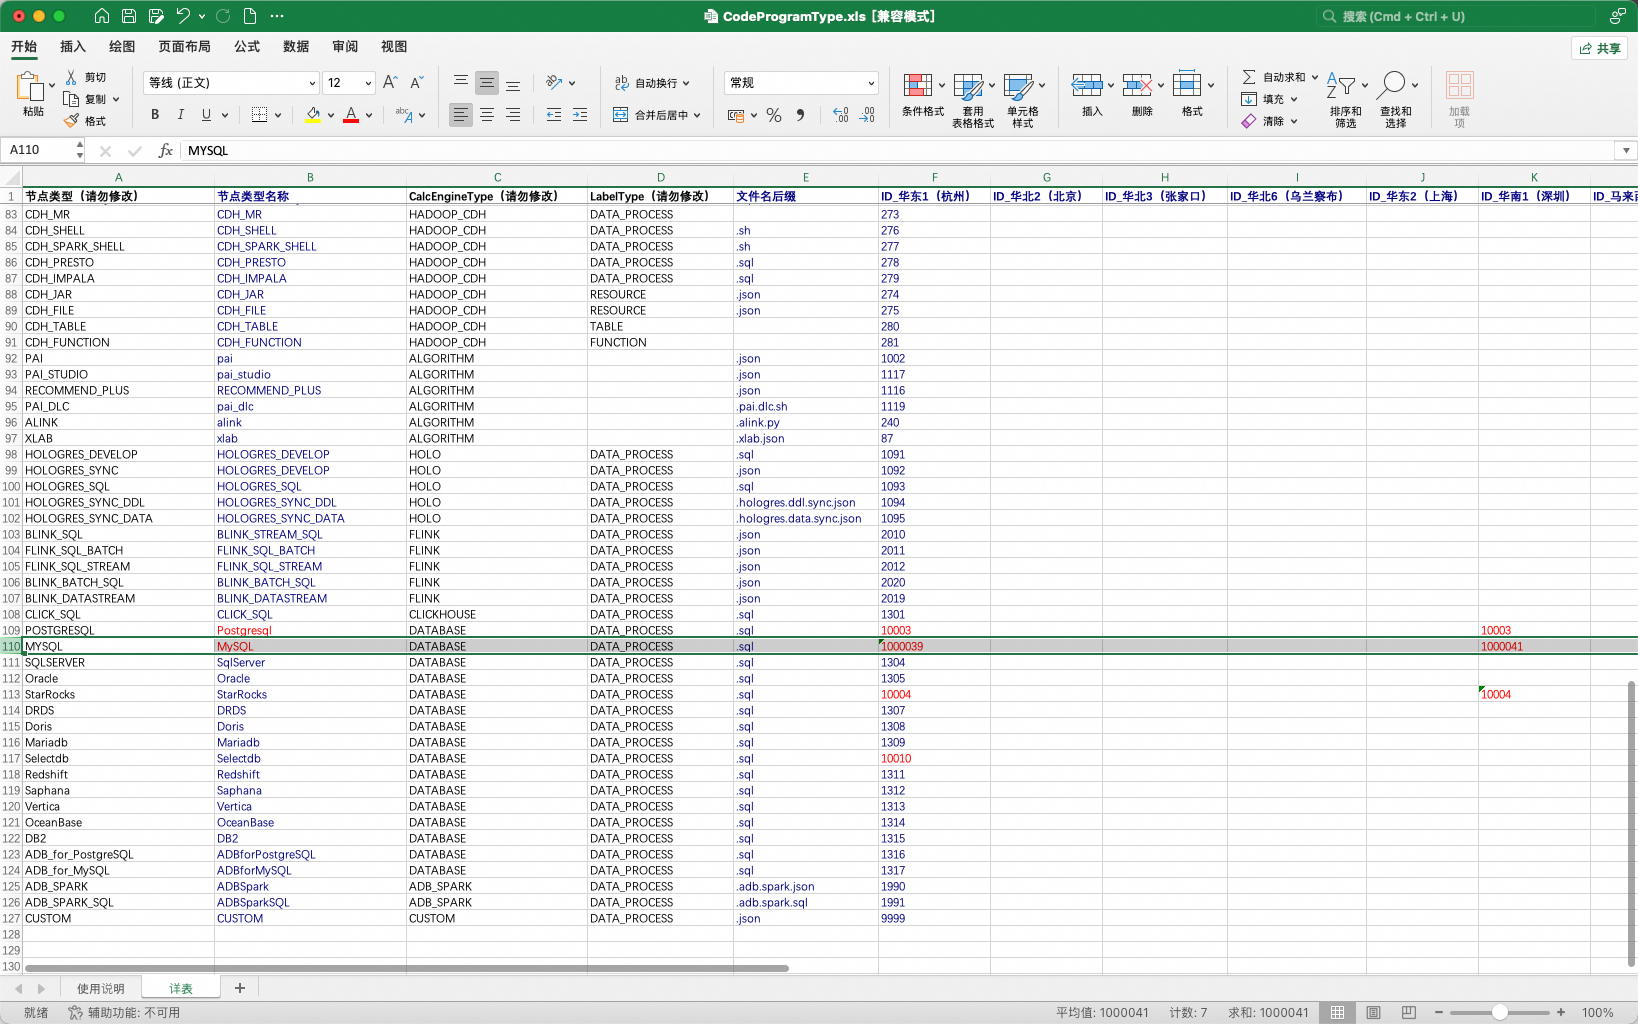The width and height of the screenshot is (1638, 1024).
Task: Decrease indent in the cell
Action: (x=554, y=115)
